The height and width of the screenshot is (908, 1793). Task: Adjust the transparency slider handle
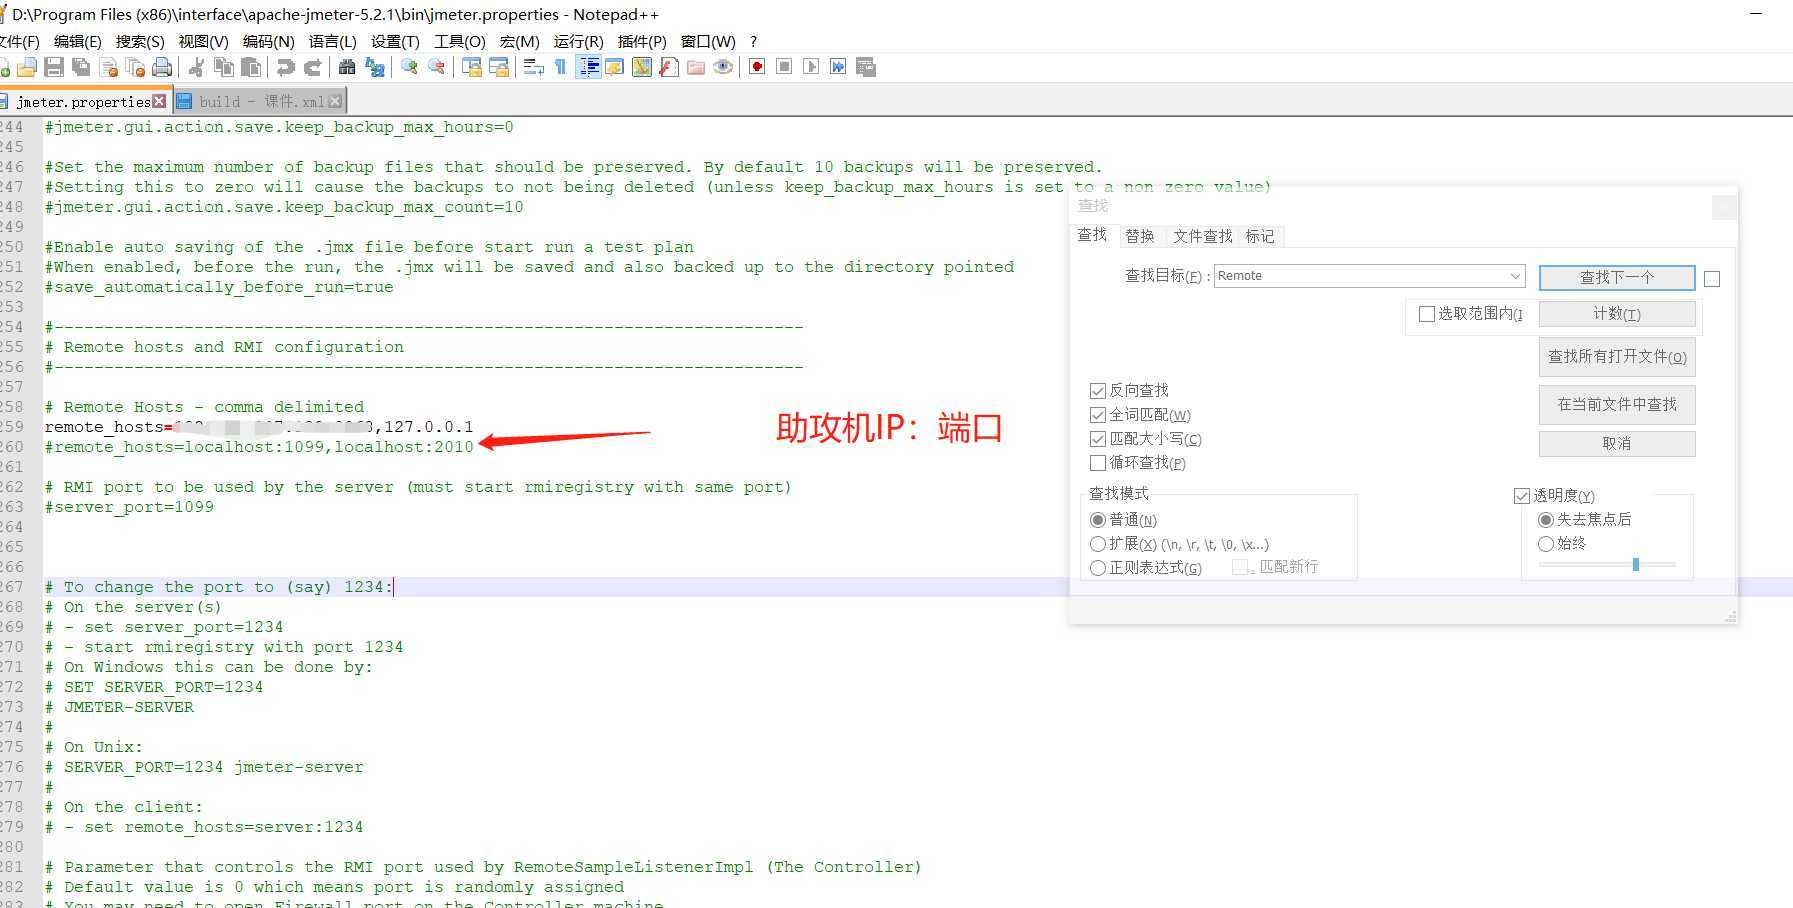[1636, 564]
